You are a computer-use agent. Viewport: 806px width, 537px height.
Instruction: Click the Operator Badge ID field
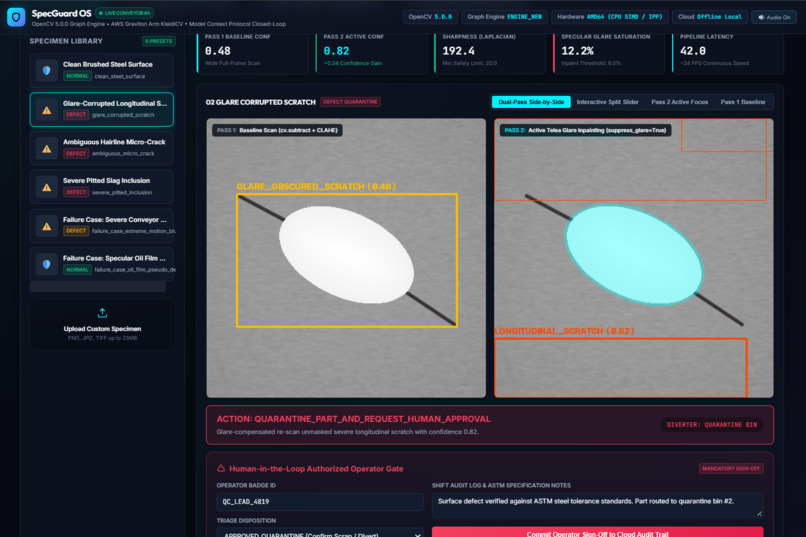tap(320, 502)
